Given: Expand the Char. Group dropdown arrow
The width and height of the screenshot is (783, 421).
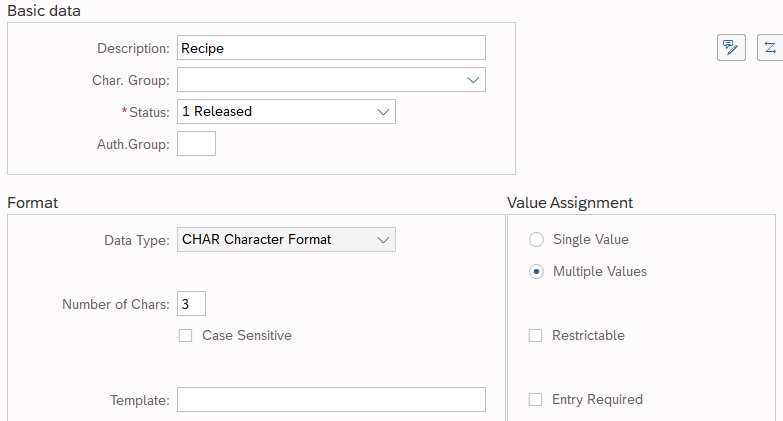Looking at the screenshot, I should pyautogui.click(x=473, y=80).
